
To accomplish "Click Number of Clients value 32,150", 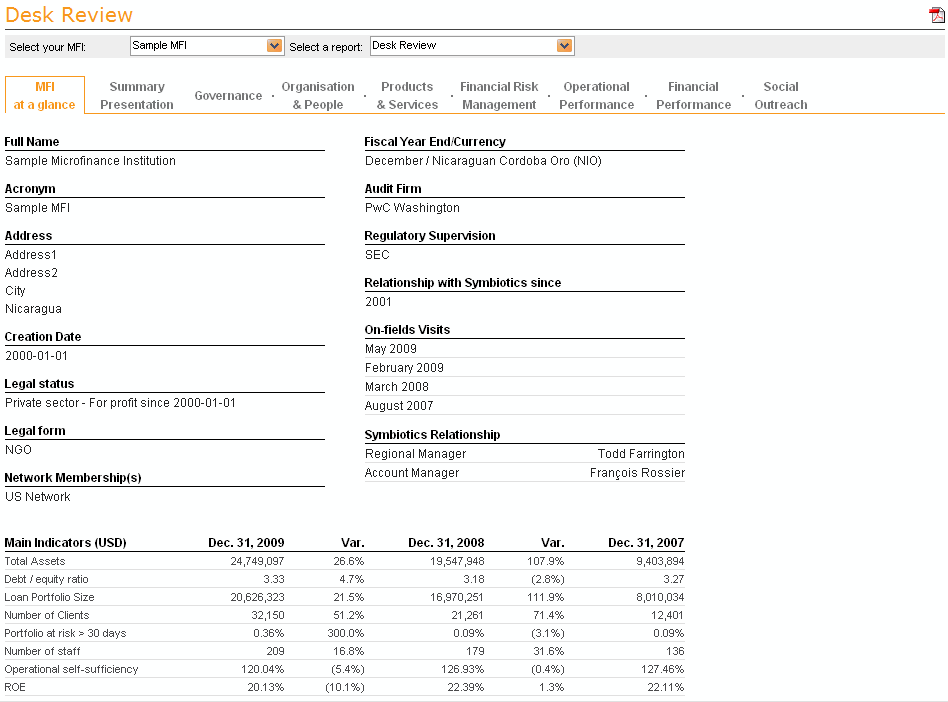I will tap(268, 616).
